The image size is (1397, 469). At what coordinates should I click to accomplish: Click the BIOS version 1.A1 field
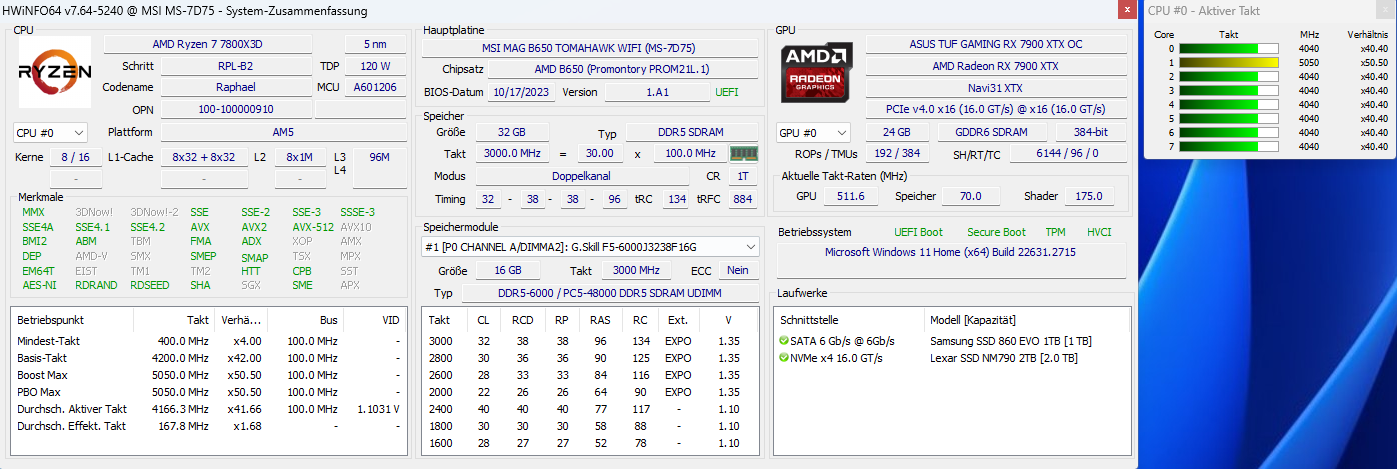(657, 92)
